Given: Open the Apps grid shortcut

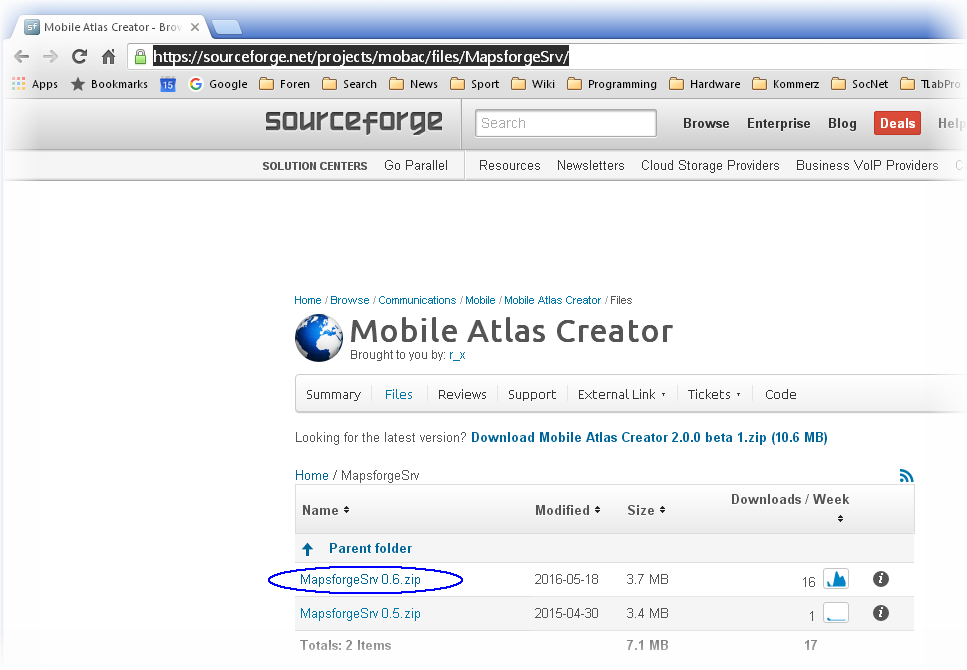Looking at the screenshot, I should point(35,84).
